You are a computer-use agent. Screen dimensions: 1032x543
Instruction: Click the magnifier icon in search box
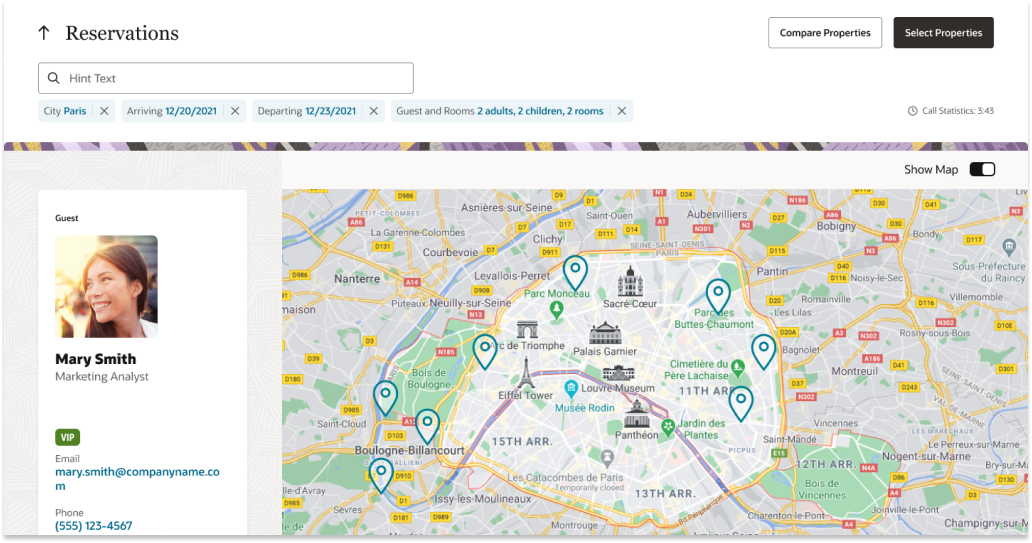pos(54,78)
